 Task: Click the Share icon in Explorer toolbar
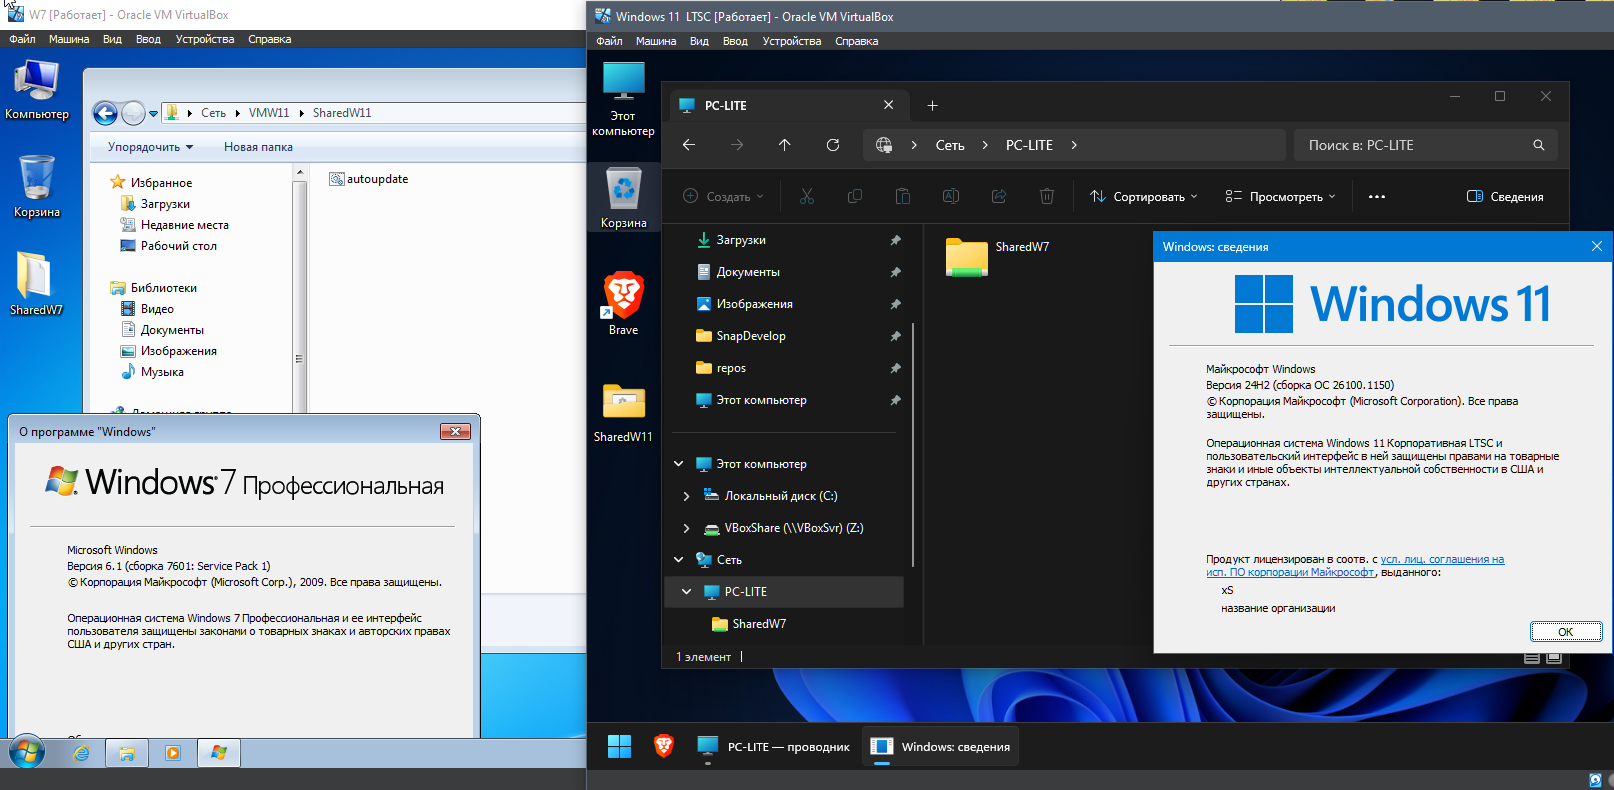[x=999, y=197]
